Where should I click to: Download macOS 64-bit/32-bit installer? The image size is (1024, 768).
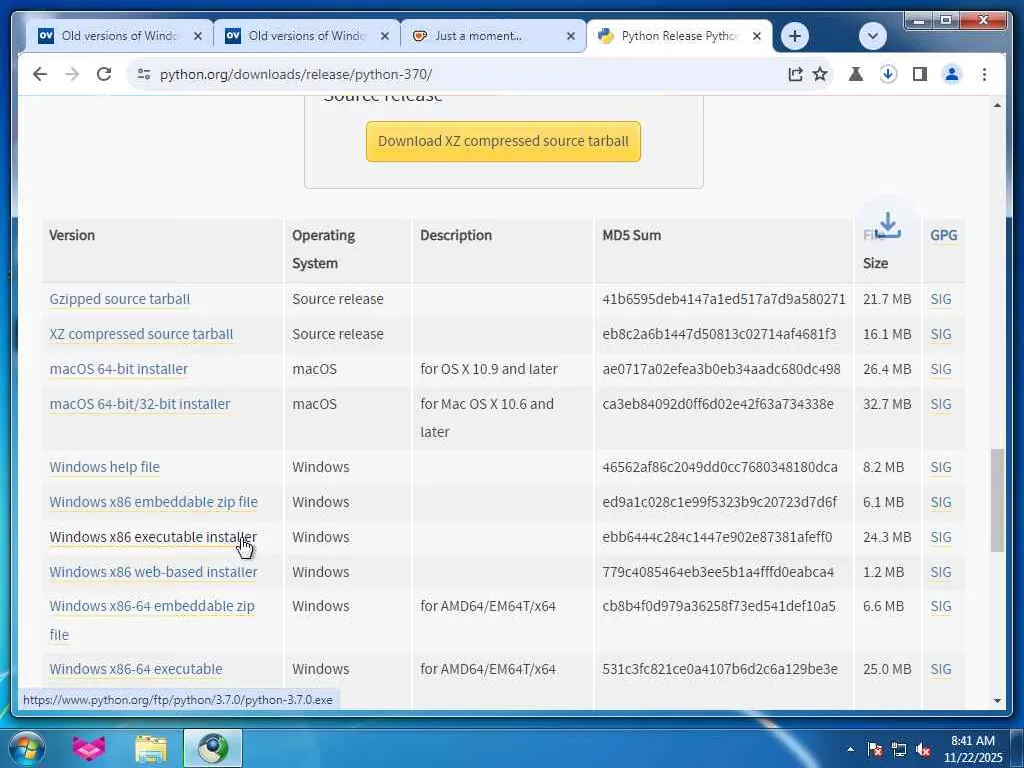coord(140,404)
